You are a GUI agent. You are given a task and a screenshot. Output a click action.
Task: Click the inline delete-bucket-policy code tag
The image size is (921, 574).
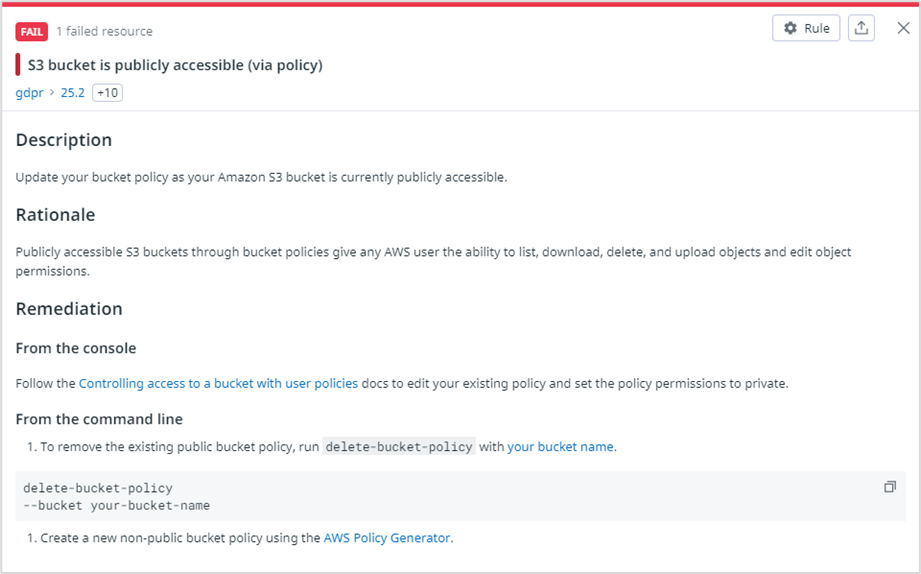coord(398,447)
